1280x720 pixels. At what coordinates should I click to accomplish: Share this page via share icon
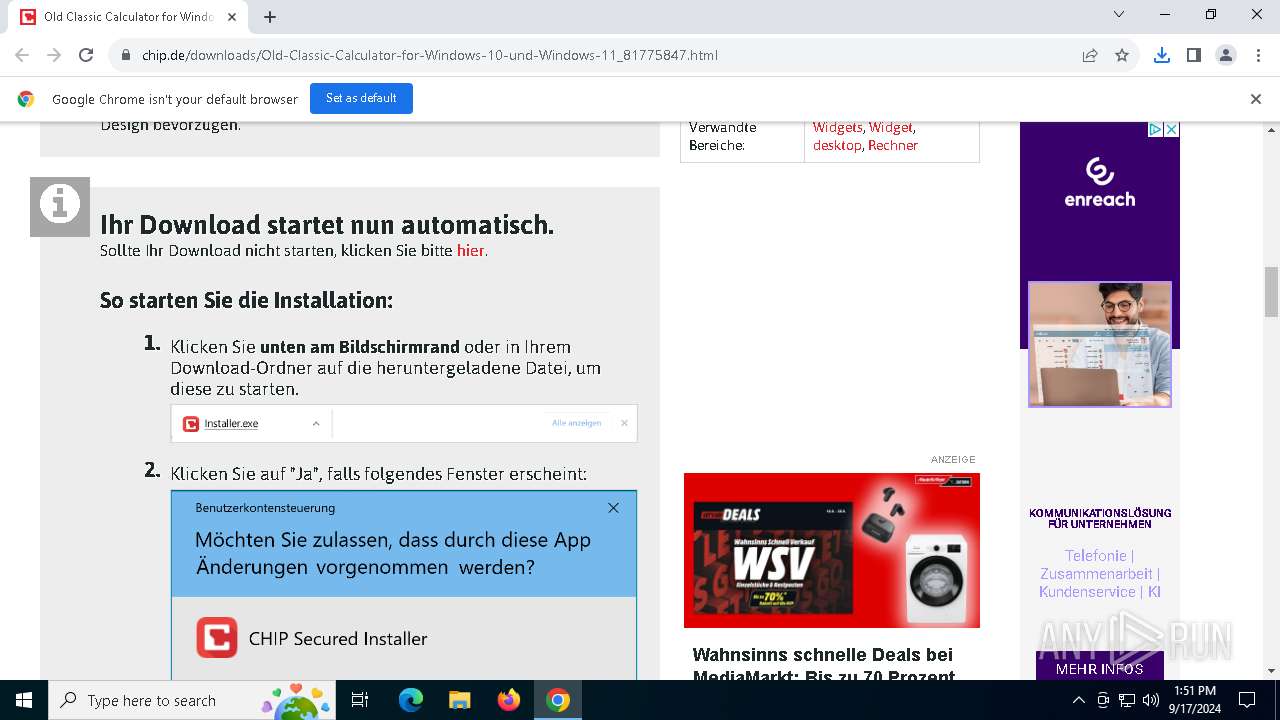click(x=1090, y=55)
